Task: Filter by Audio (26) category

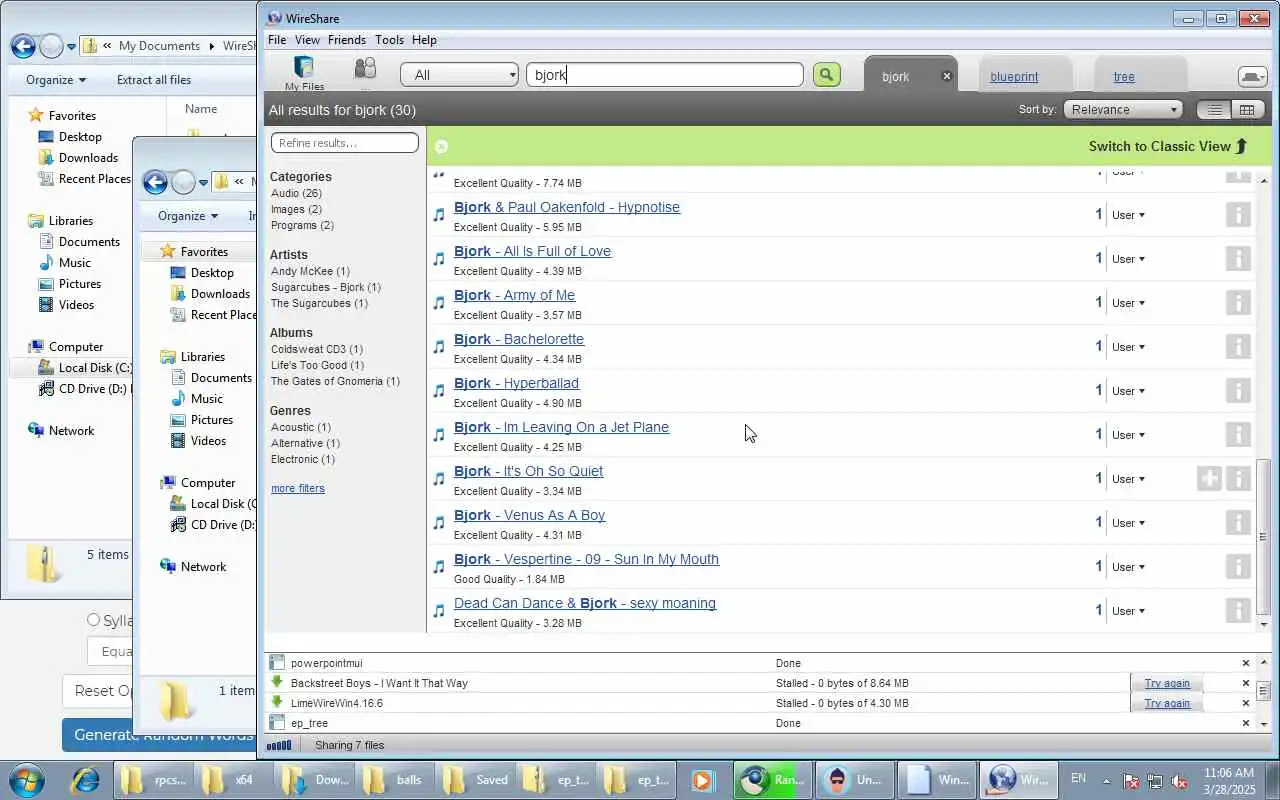Action: point(296,193)
